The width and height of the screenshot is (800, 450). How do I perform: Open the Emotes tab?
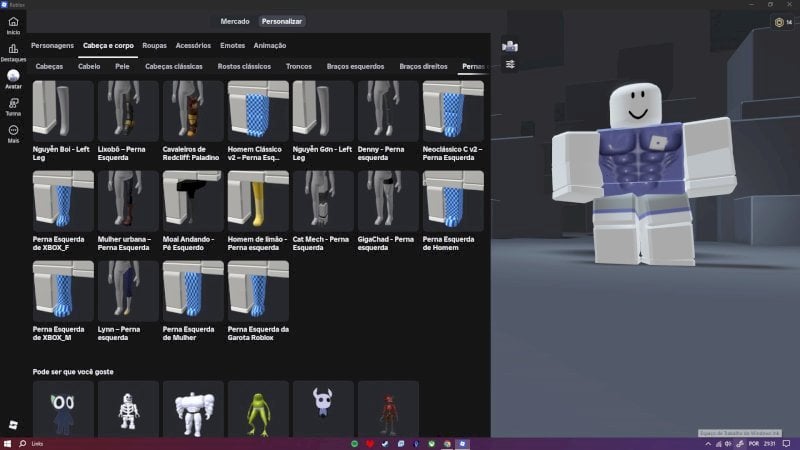click(x=233, y=45)
